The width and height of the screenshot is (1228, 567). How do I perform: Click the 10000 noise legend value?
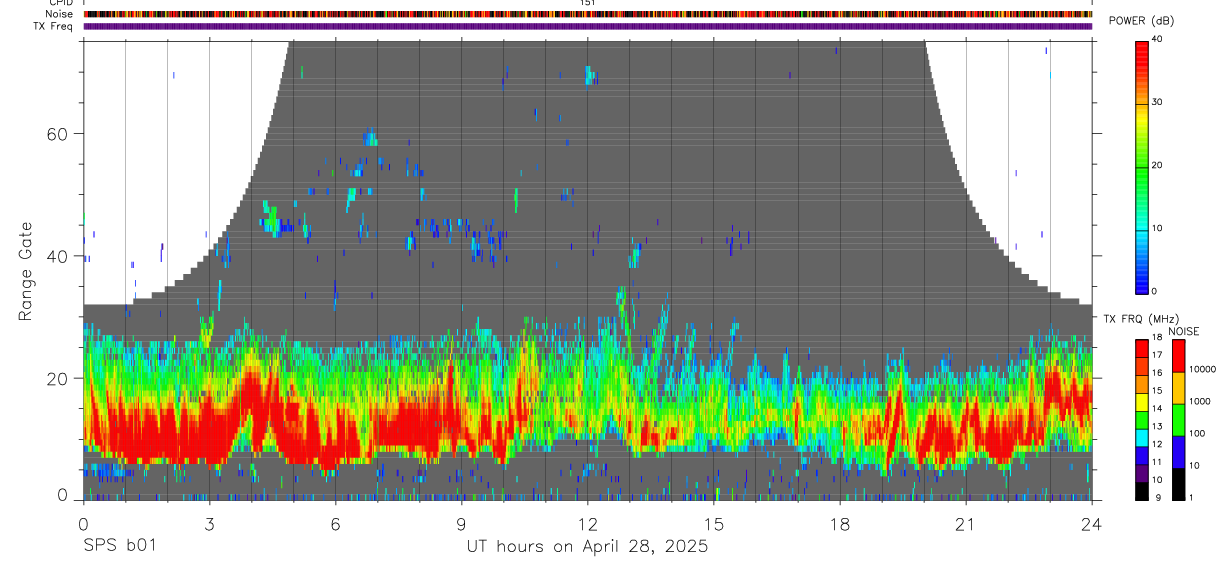click(x=1202, y=370)
